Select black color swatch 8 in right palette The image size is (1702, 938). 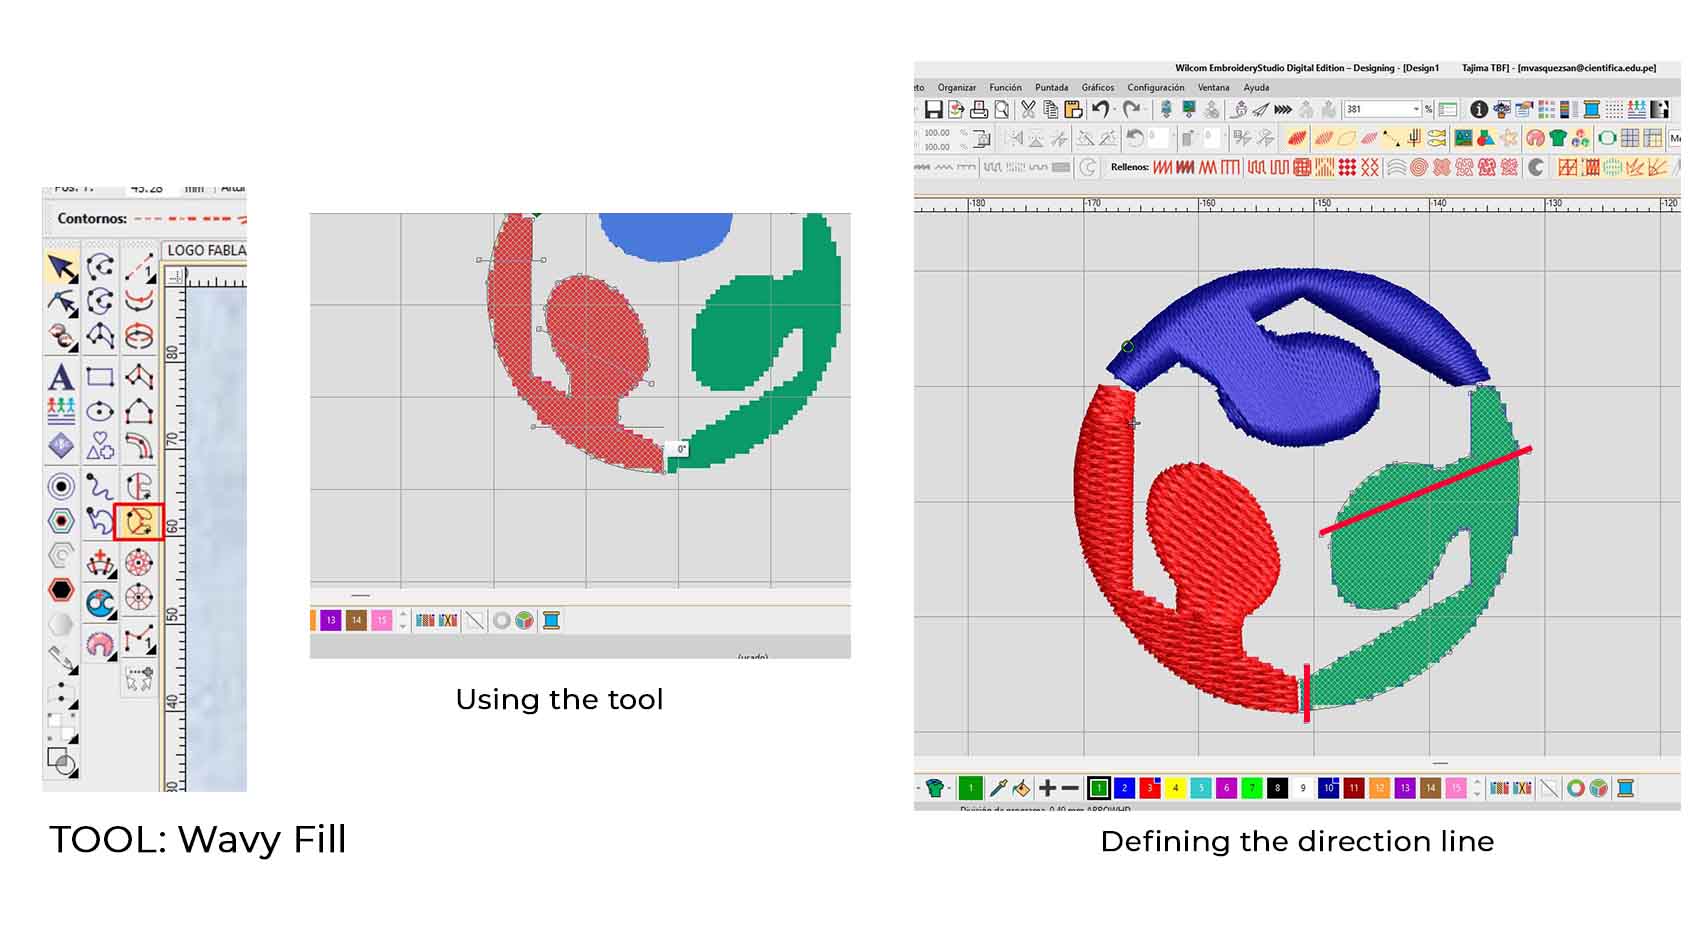[1277, 788]
